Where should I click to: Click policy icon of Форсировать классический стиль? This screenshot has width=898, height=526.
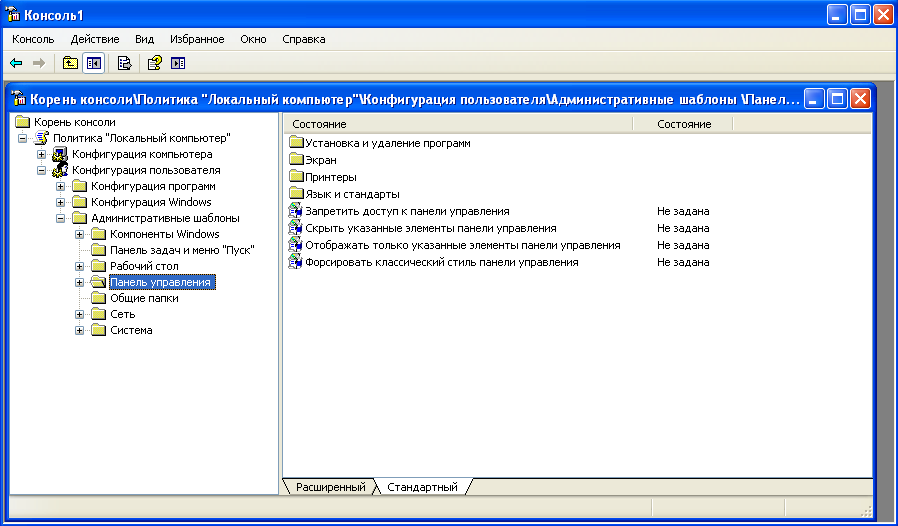(x=295, y=262)
